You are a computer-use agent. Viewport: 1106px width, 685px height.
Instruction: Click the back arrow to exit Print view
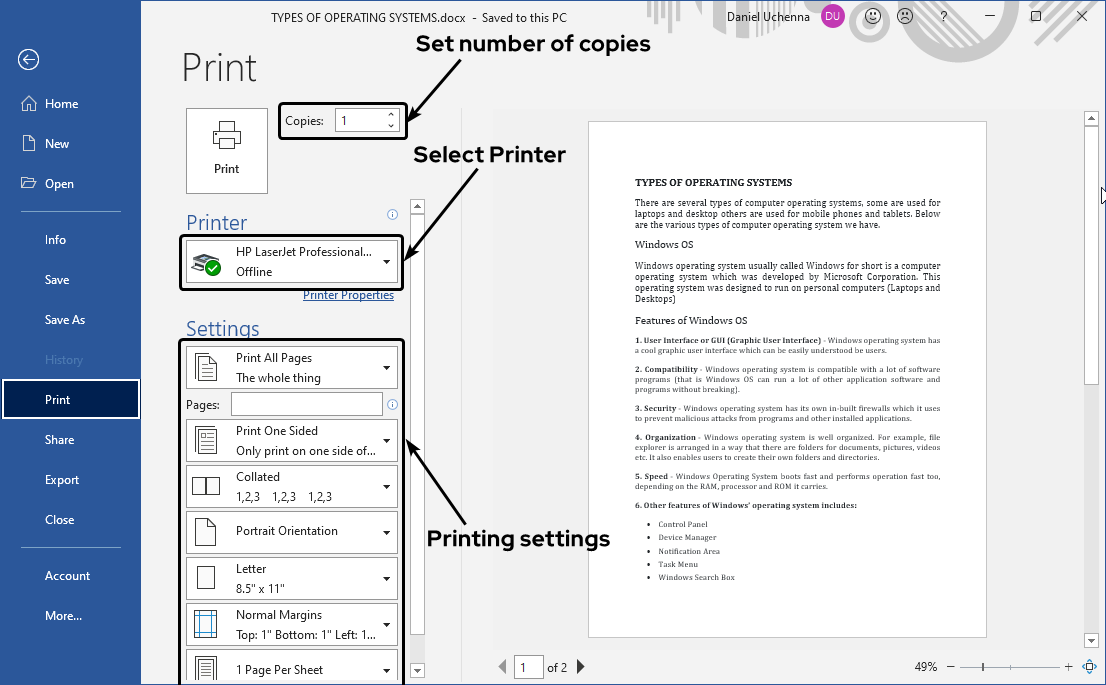(x=28, y=60)
